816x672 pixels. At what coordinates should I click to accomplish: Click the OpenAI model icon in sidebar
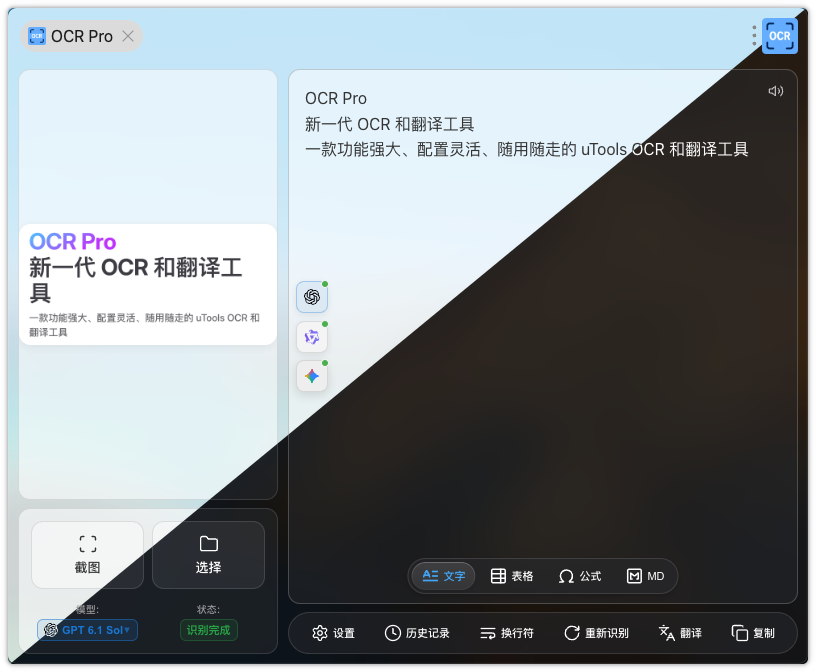[x=312, y=297]
